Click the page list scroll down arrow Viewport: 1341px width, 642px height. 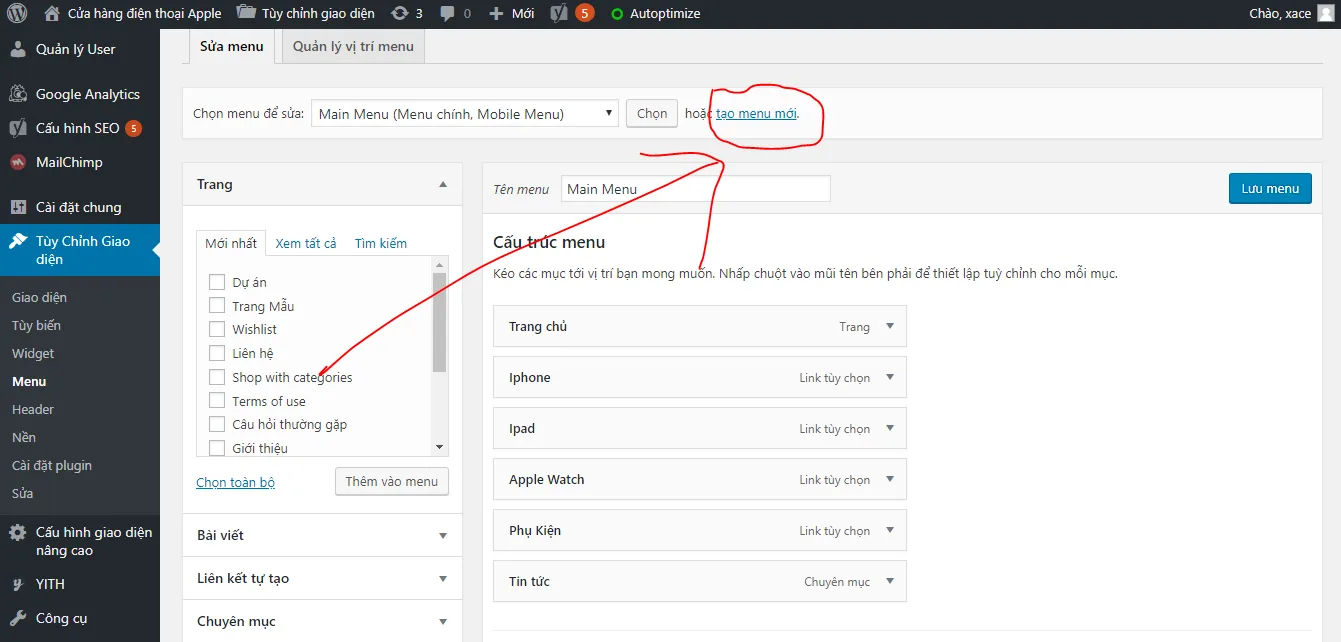pyautogui.click(x=439, y=447)
